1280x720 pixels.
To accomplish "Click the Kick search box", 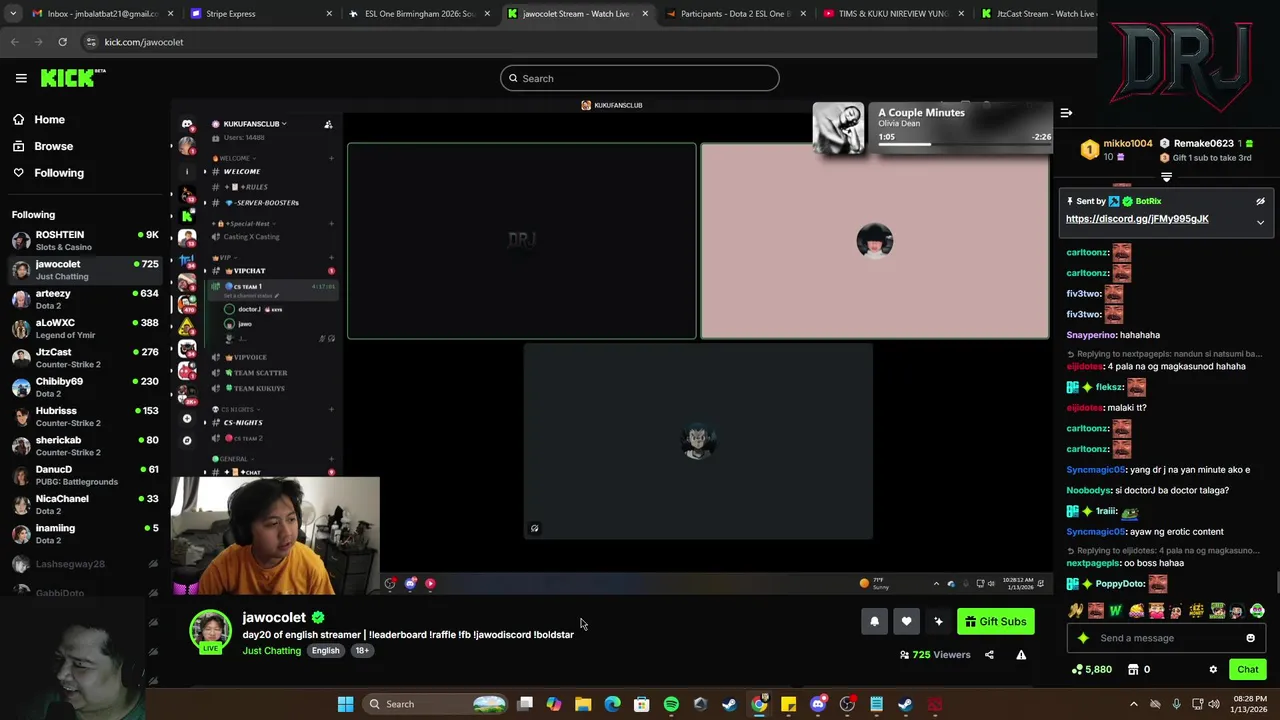I will click(x=640, y=78).
